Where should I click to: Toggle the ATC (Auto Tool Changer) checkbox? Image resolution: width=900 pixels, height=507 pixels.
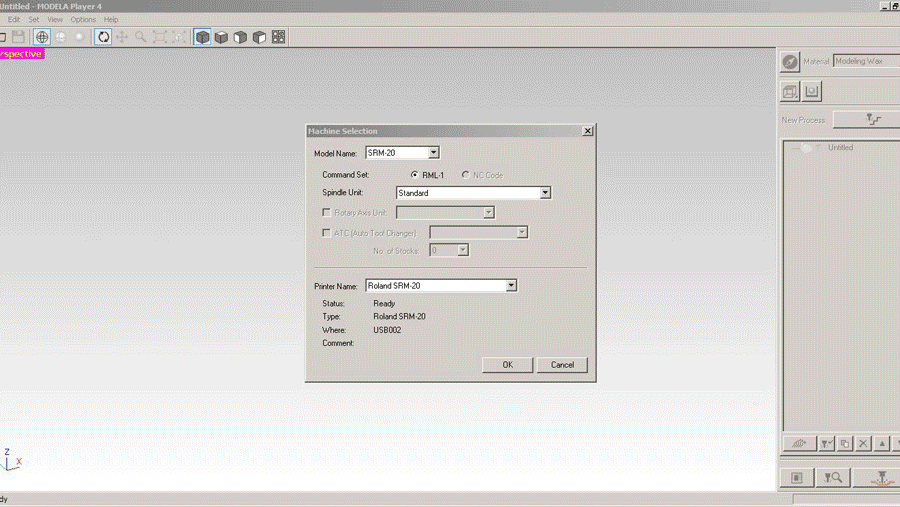[327, 233]
